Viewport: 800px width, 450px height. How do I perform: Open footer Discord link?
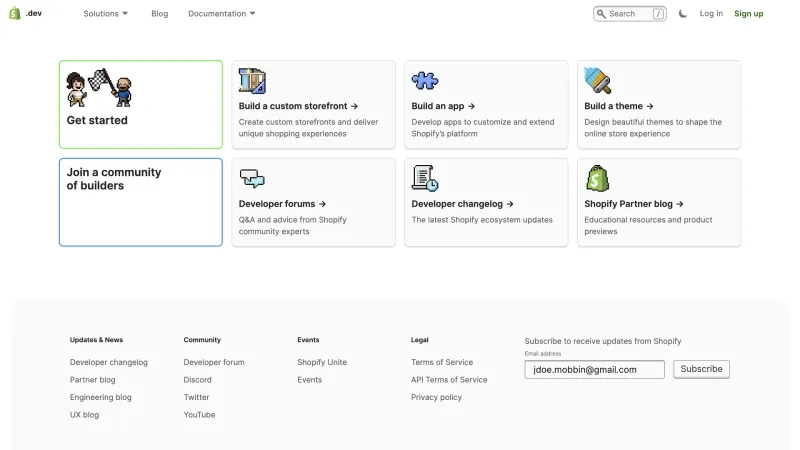click(x=197, y=380)
